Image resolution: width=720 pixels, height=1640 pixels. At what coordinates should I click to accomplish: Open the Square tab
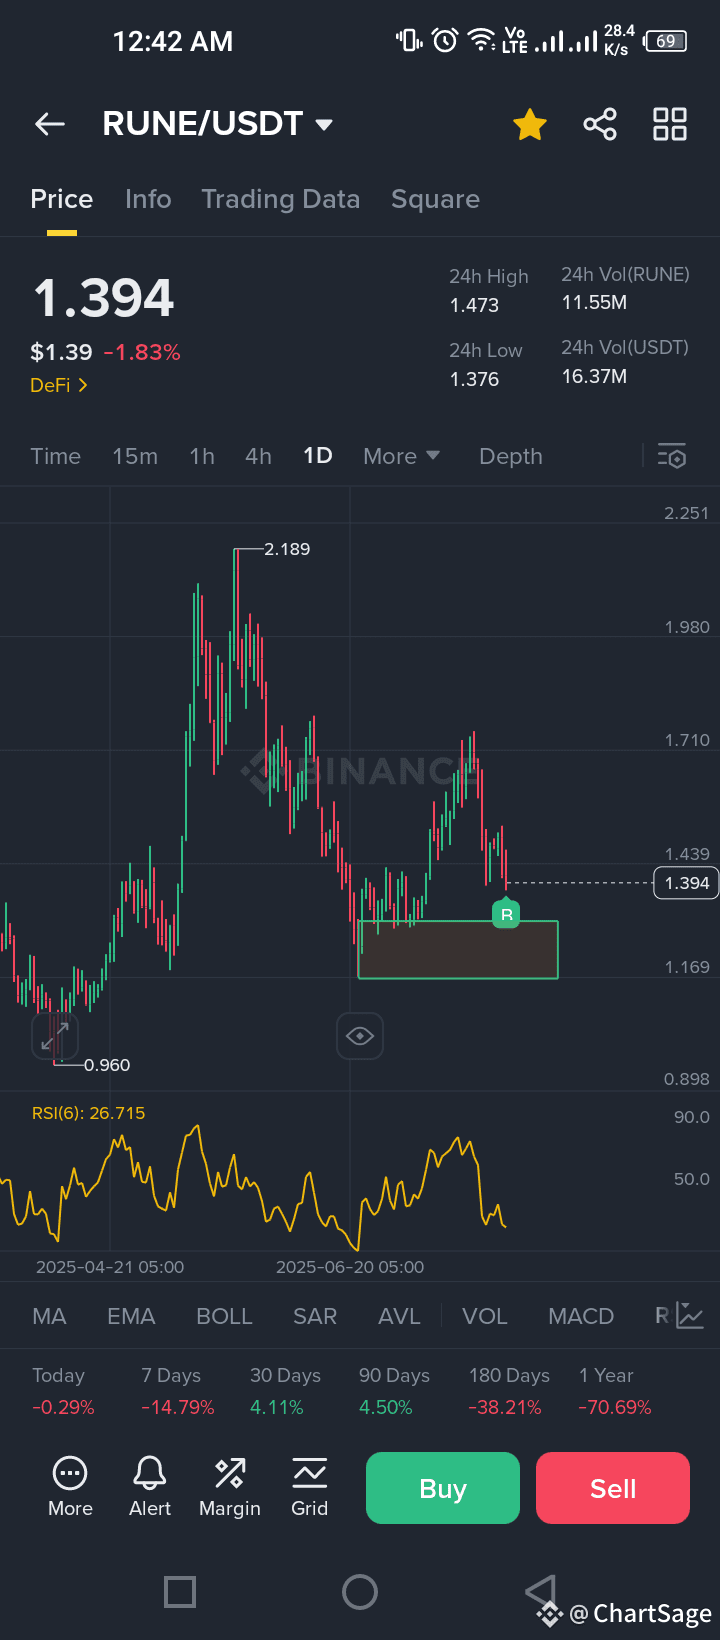[435, 199]
